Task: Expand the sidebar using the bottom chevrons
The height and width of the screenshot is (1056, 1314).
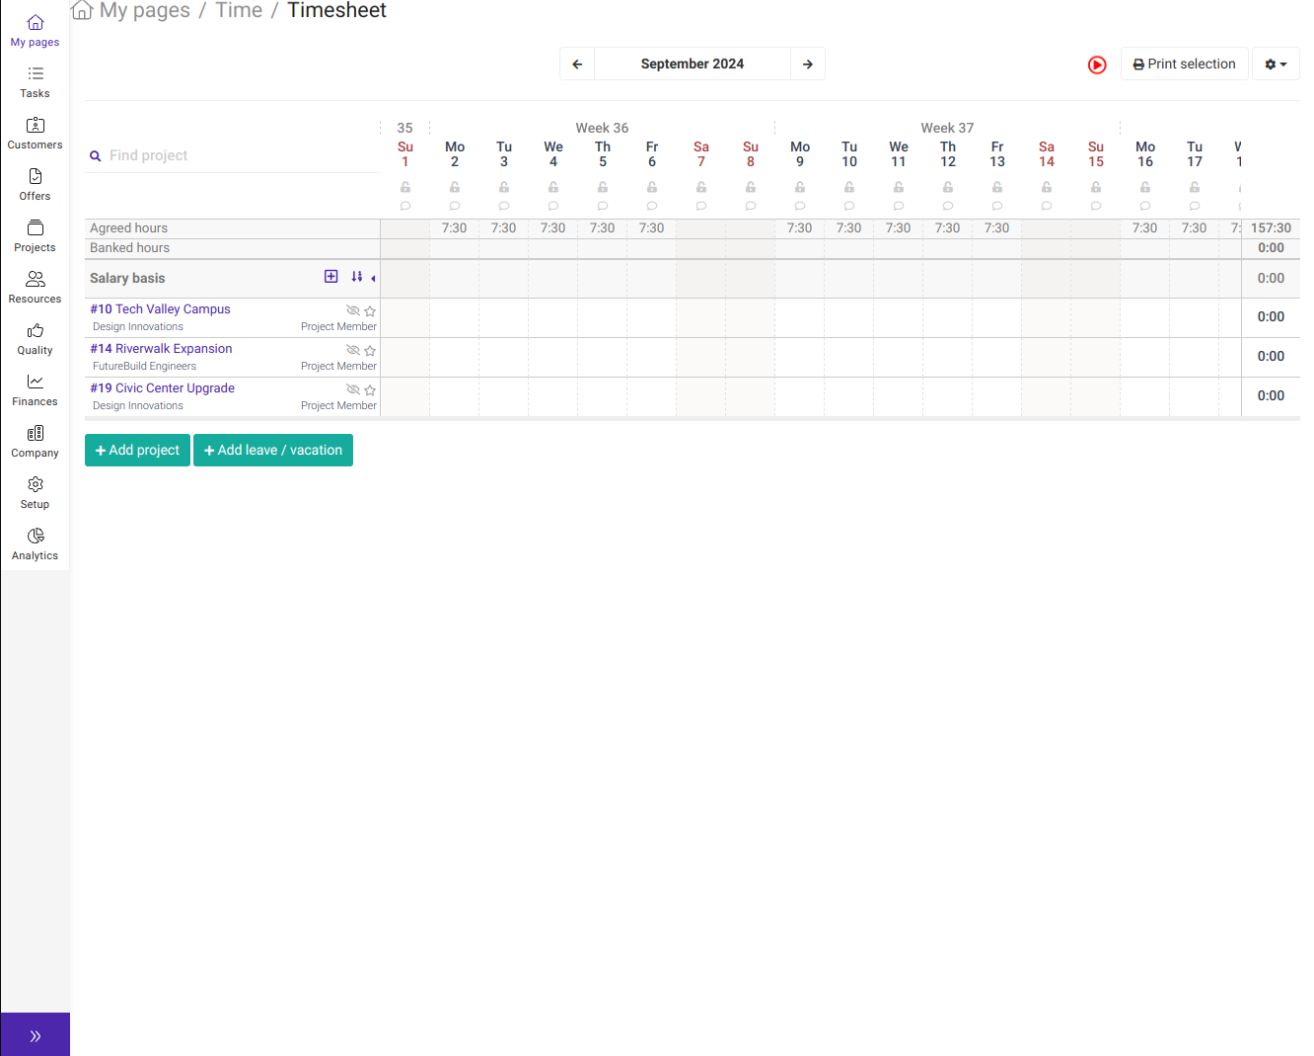Action: (35, 1035)
